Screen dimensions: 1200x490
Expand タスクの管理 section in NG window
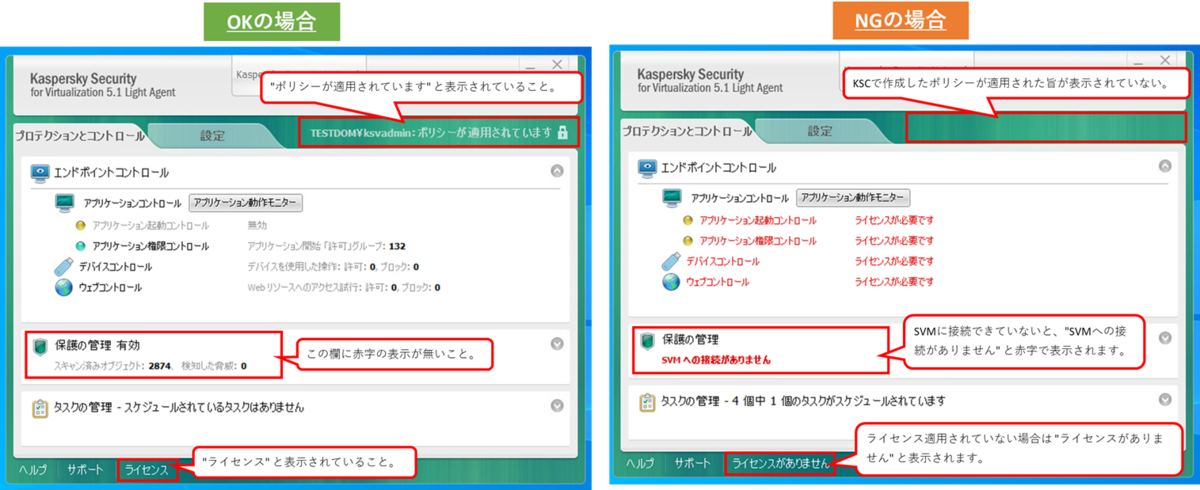pos(1165,400)
